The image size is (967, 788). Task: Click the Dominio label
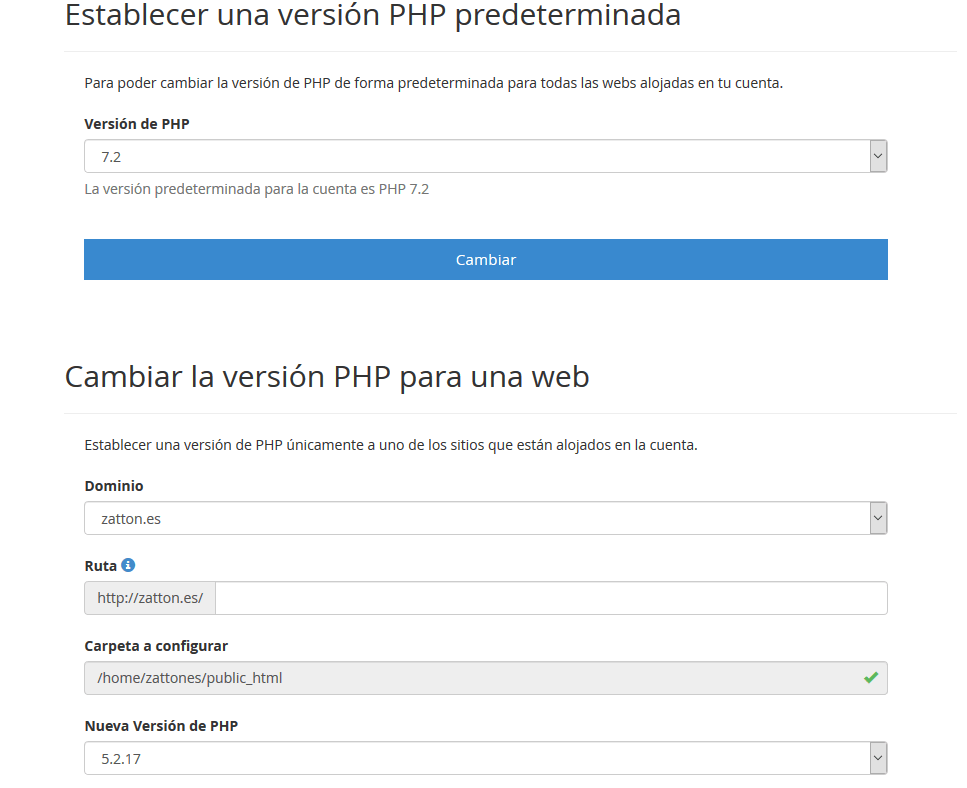click(114, 486)
